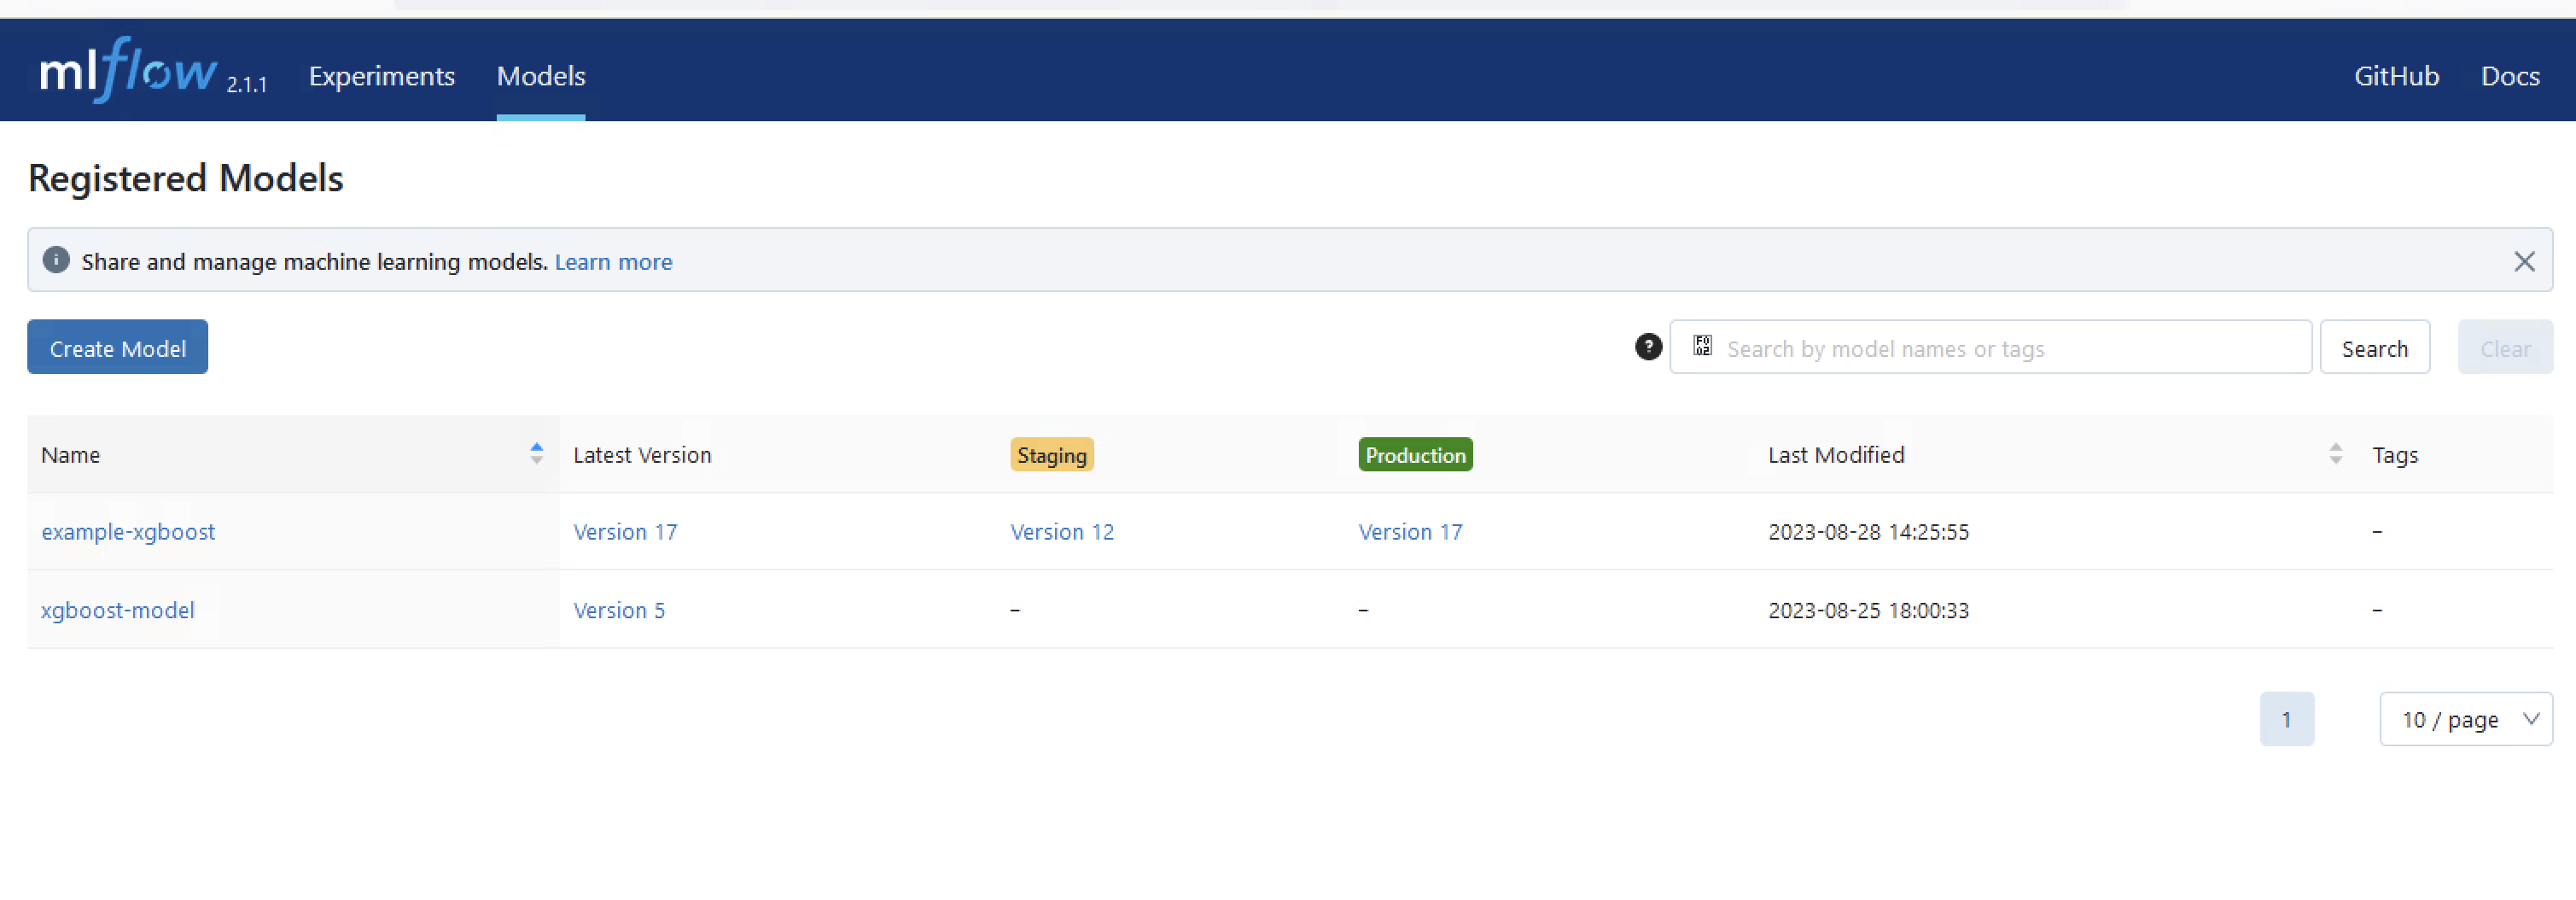
Task: Click the Search button
Action: pos(2374,347)
